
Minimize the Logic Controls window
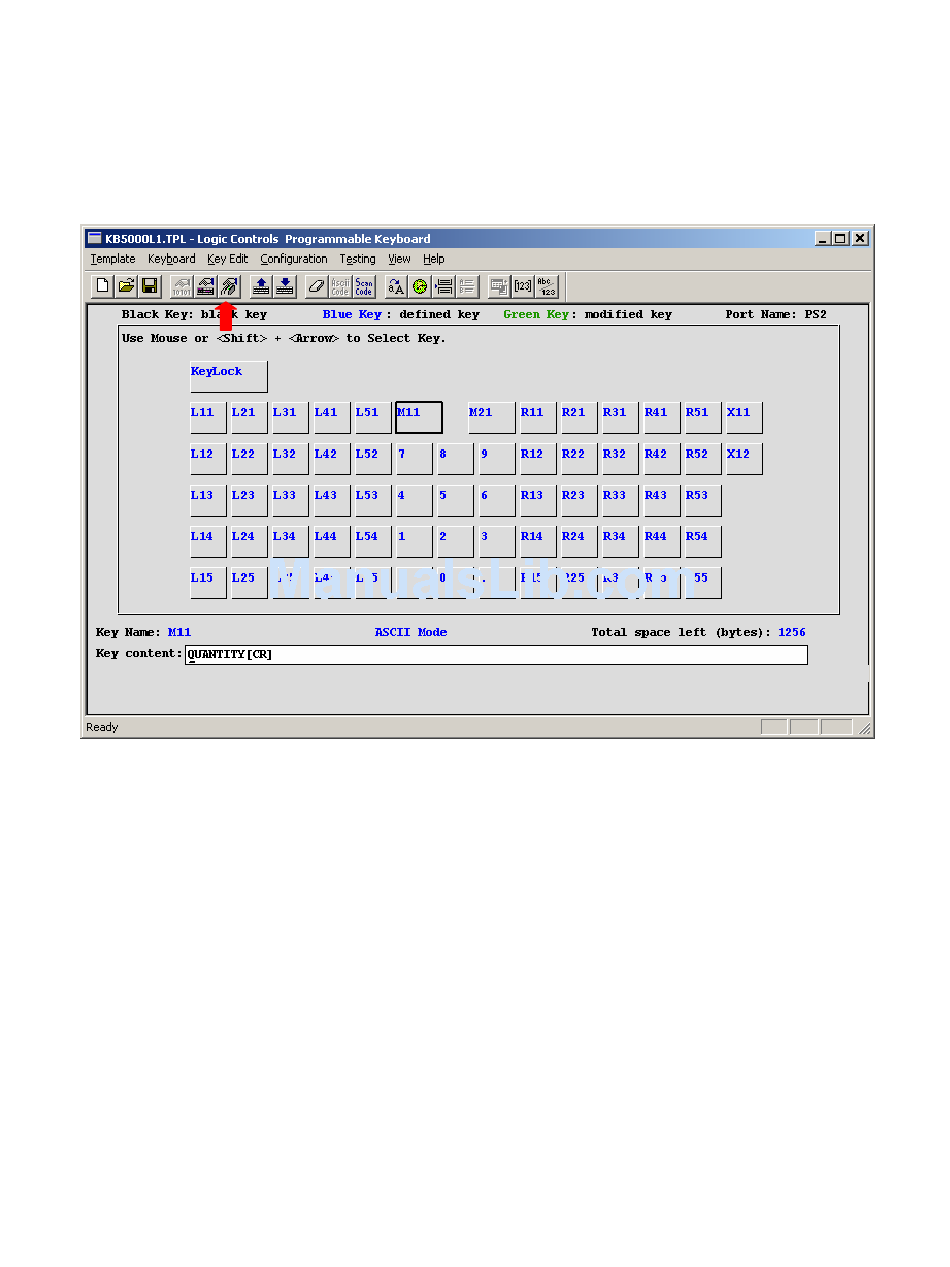(x=824, y=239)
